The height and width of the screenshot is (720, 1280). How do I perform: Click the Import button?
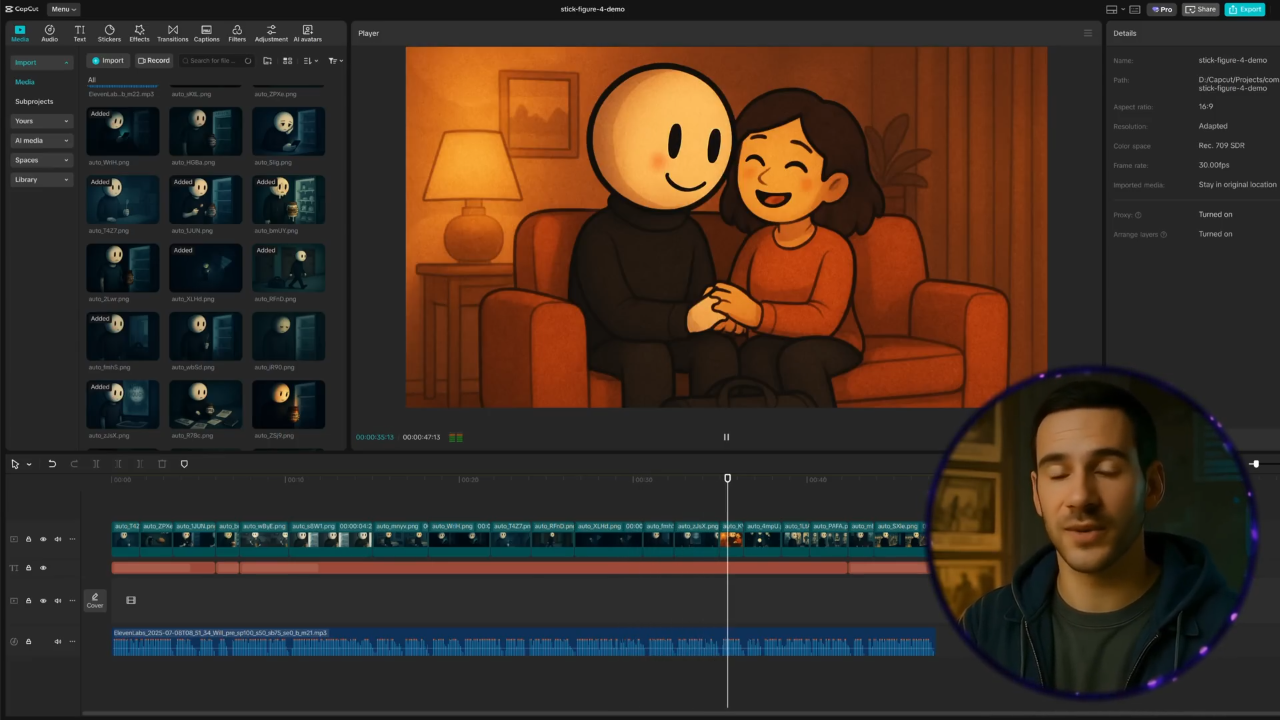(108, 60)
